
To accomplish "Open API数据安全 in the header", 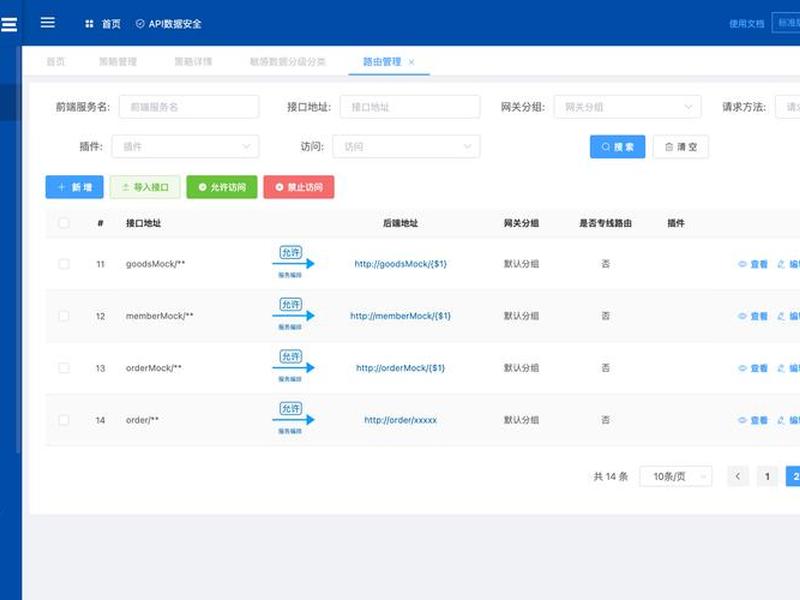I will (x=169, y=24).
